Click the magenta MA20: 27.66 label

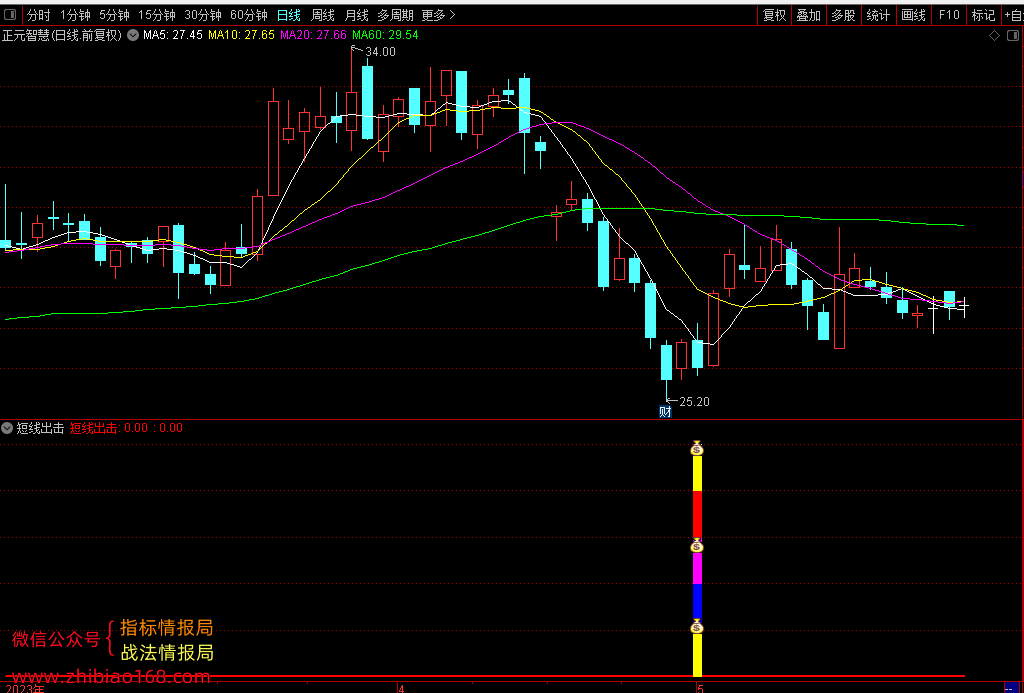pos(313,35)
